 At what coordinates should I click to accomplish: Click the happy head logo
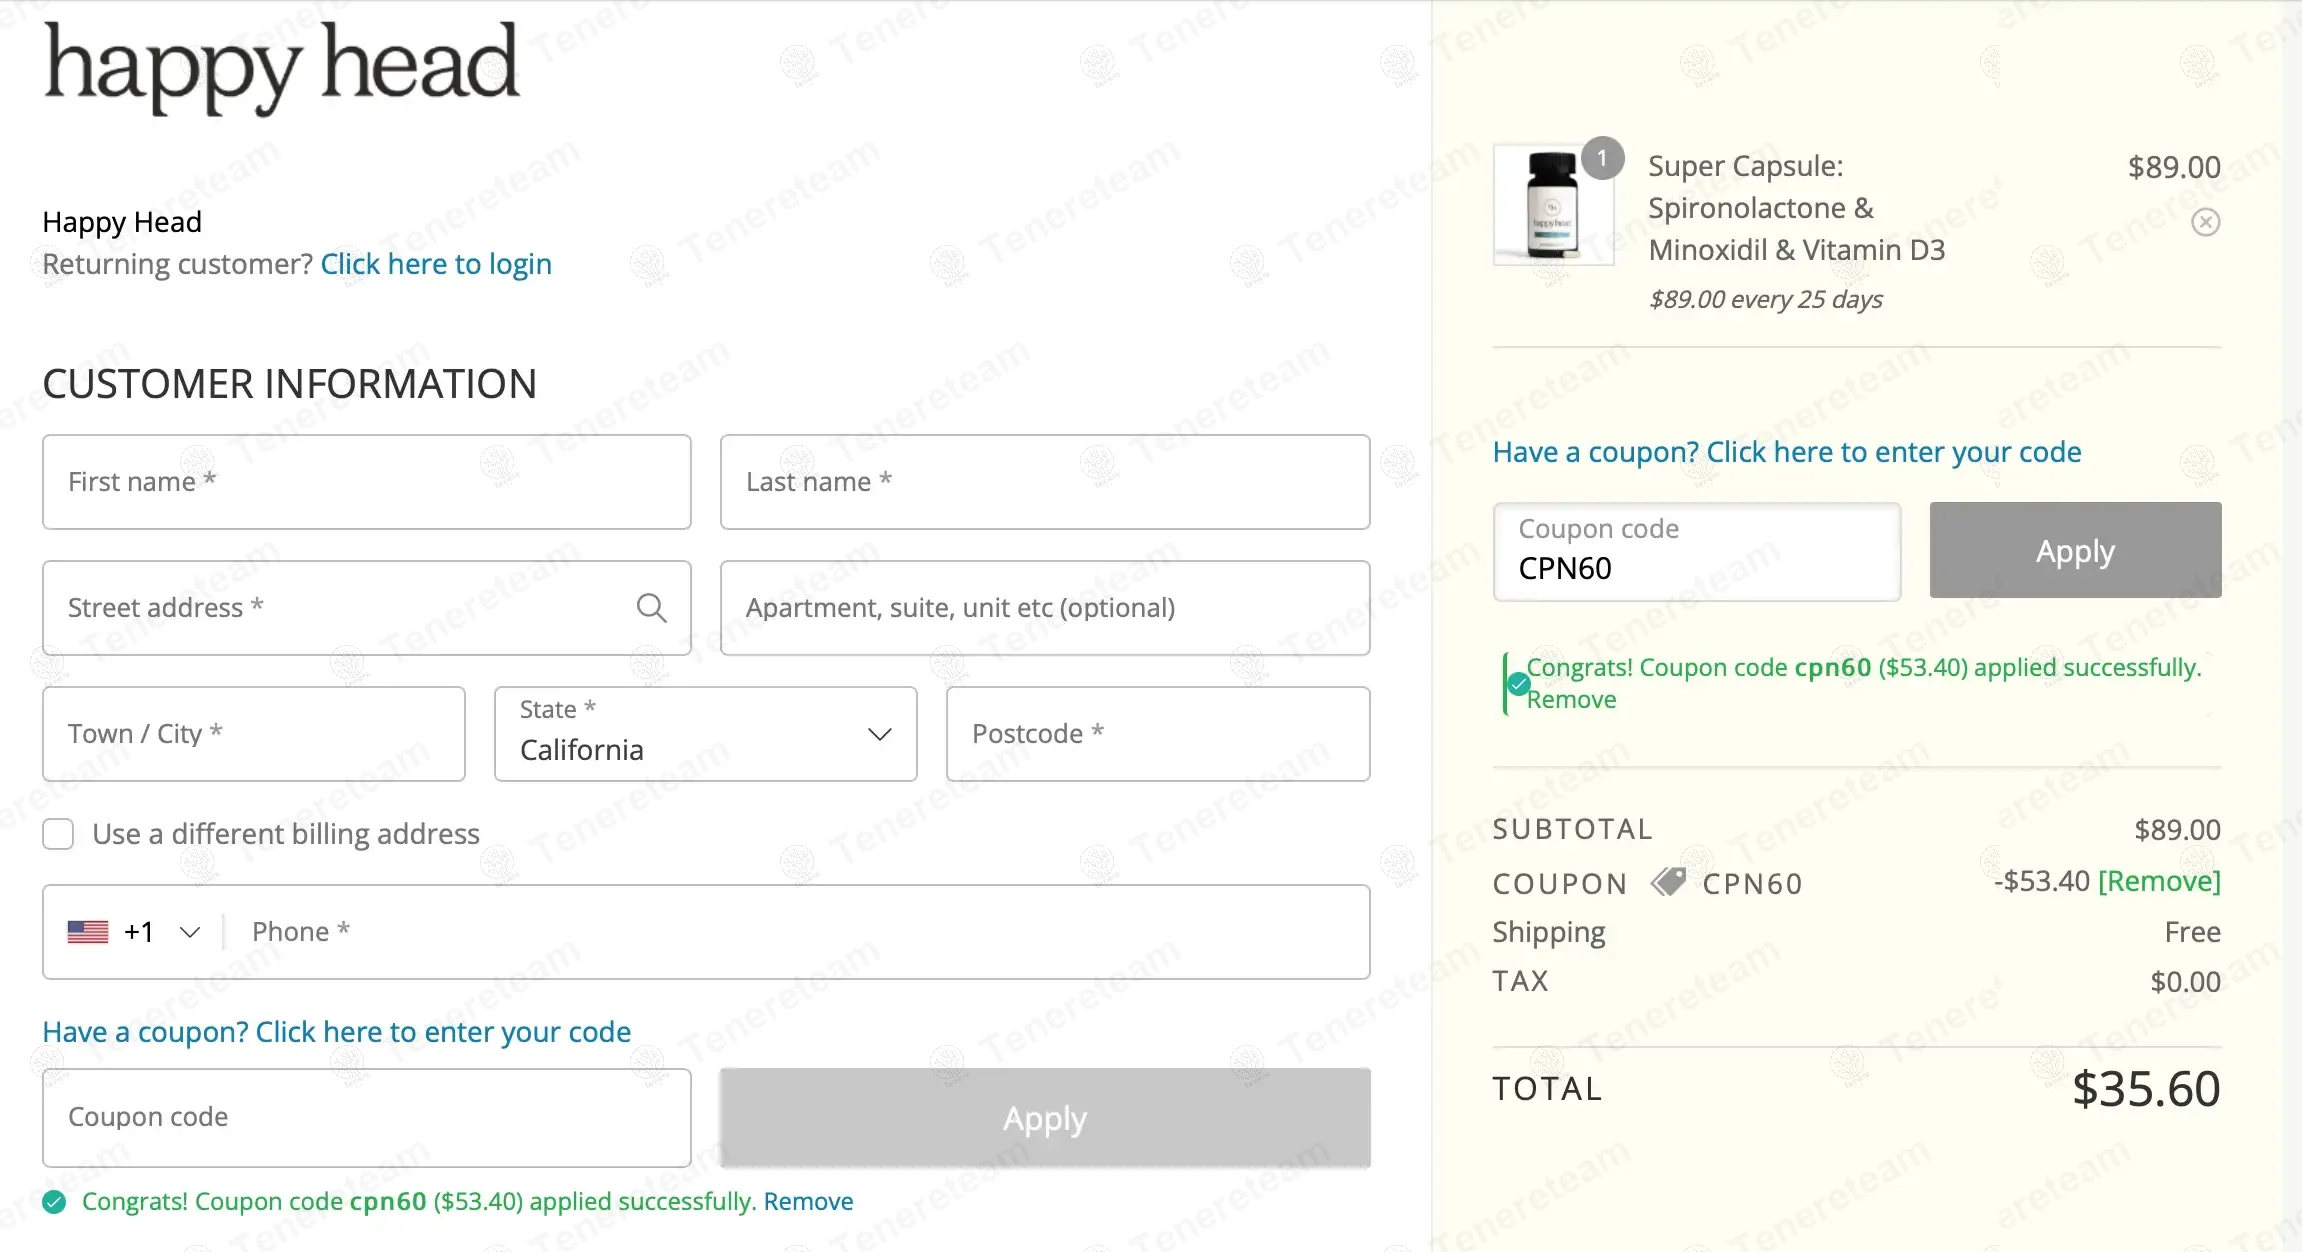click(x=281, y=66)
